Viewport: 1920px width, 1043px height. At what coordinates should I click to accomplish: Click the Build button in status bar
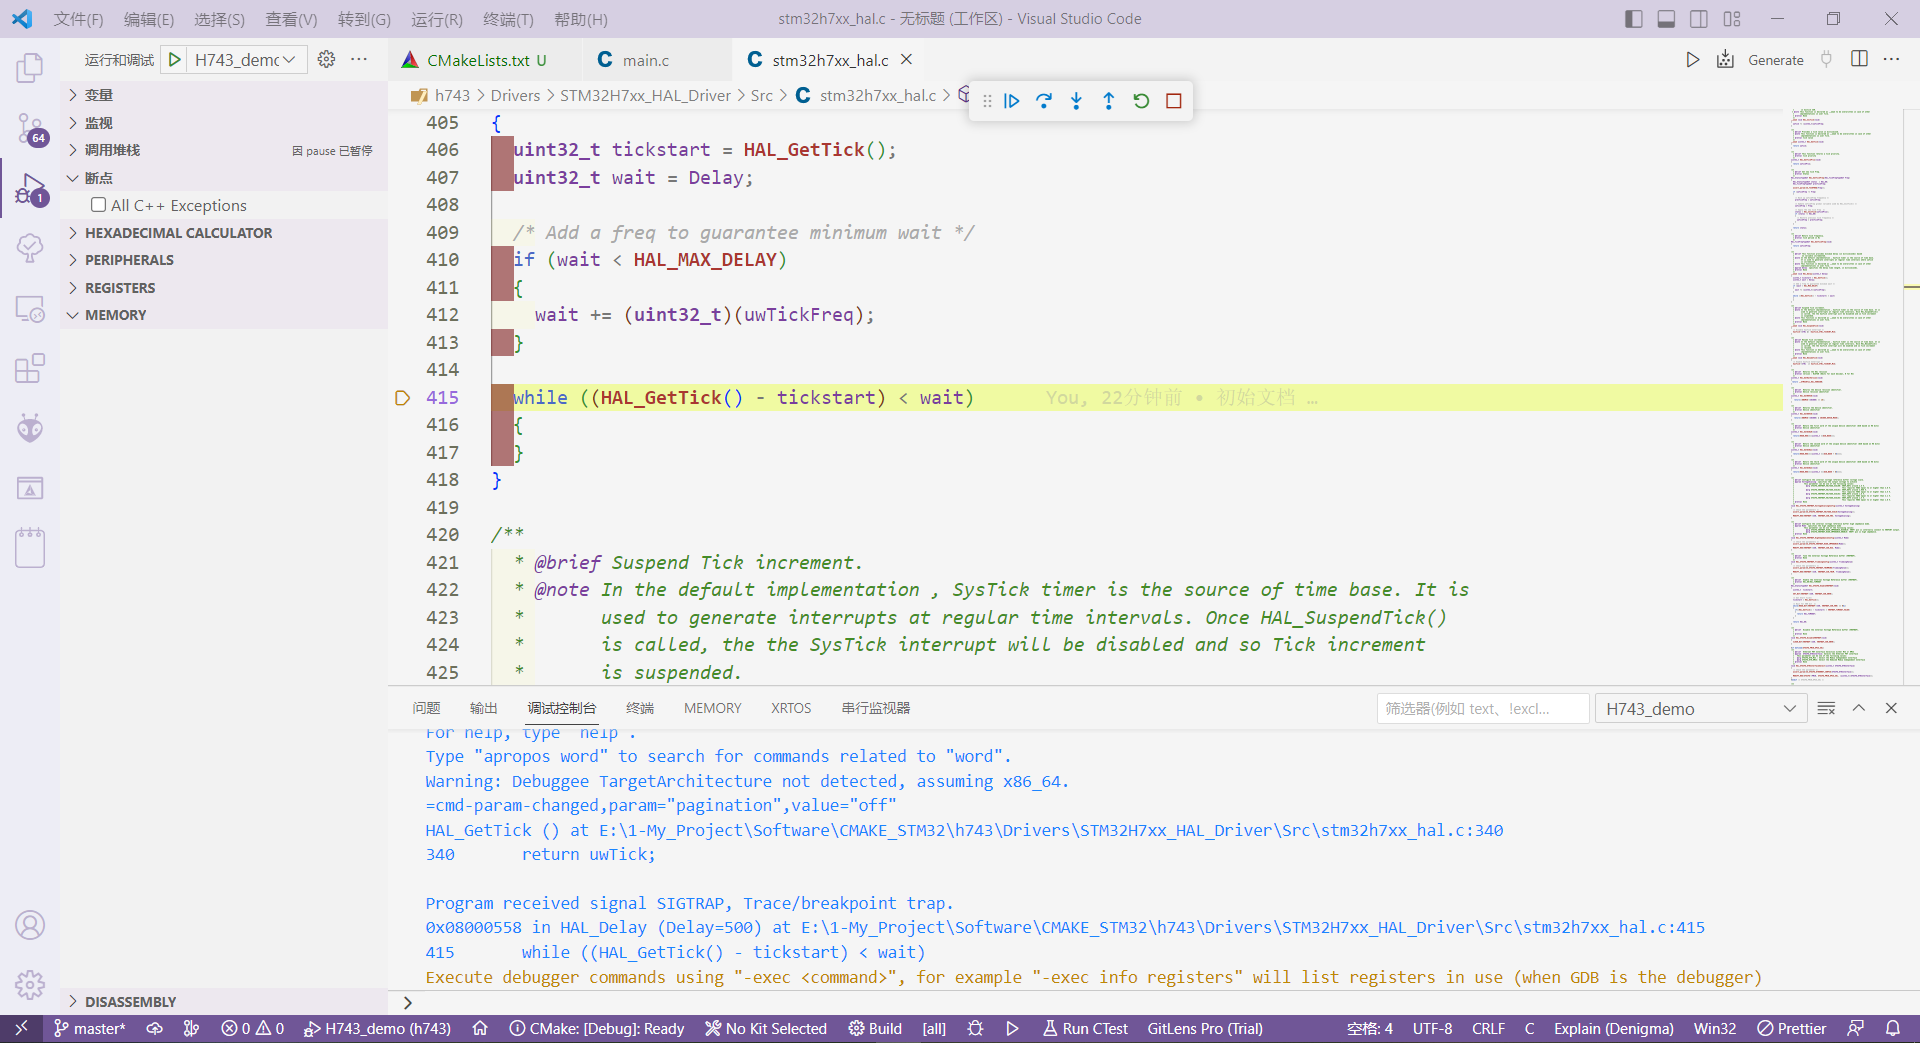(x=875, y=1028)
